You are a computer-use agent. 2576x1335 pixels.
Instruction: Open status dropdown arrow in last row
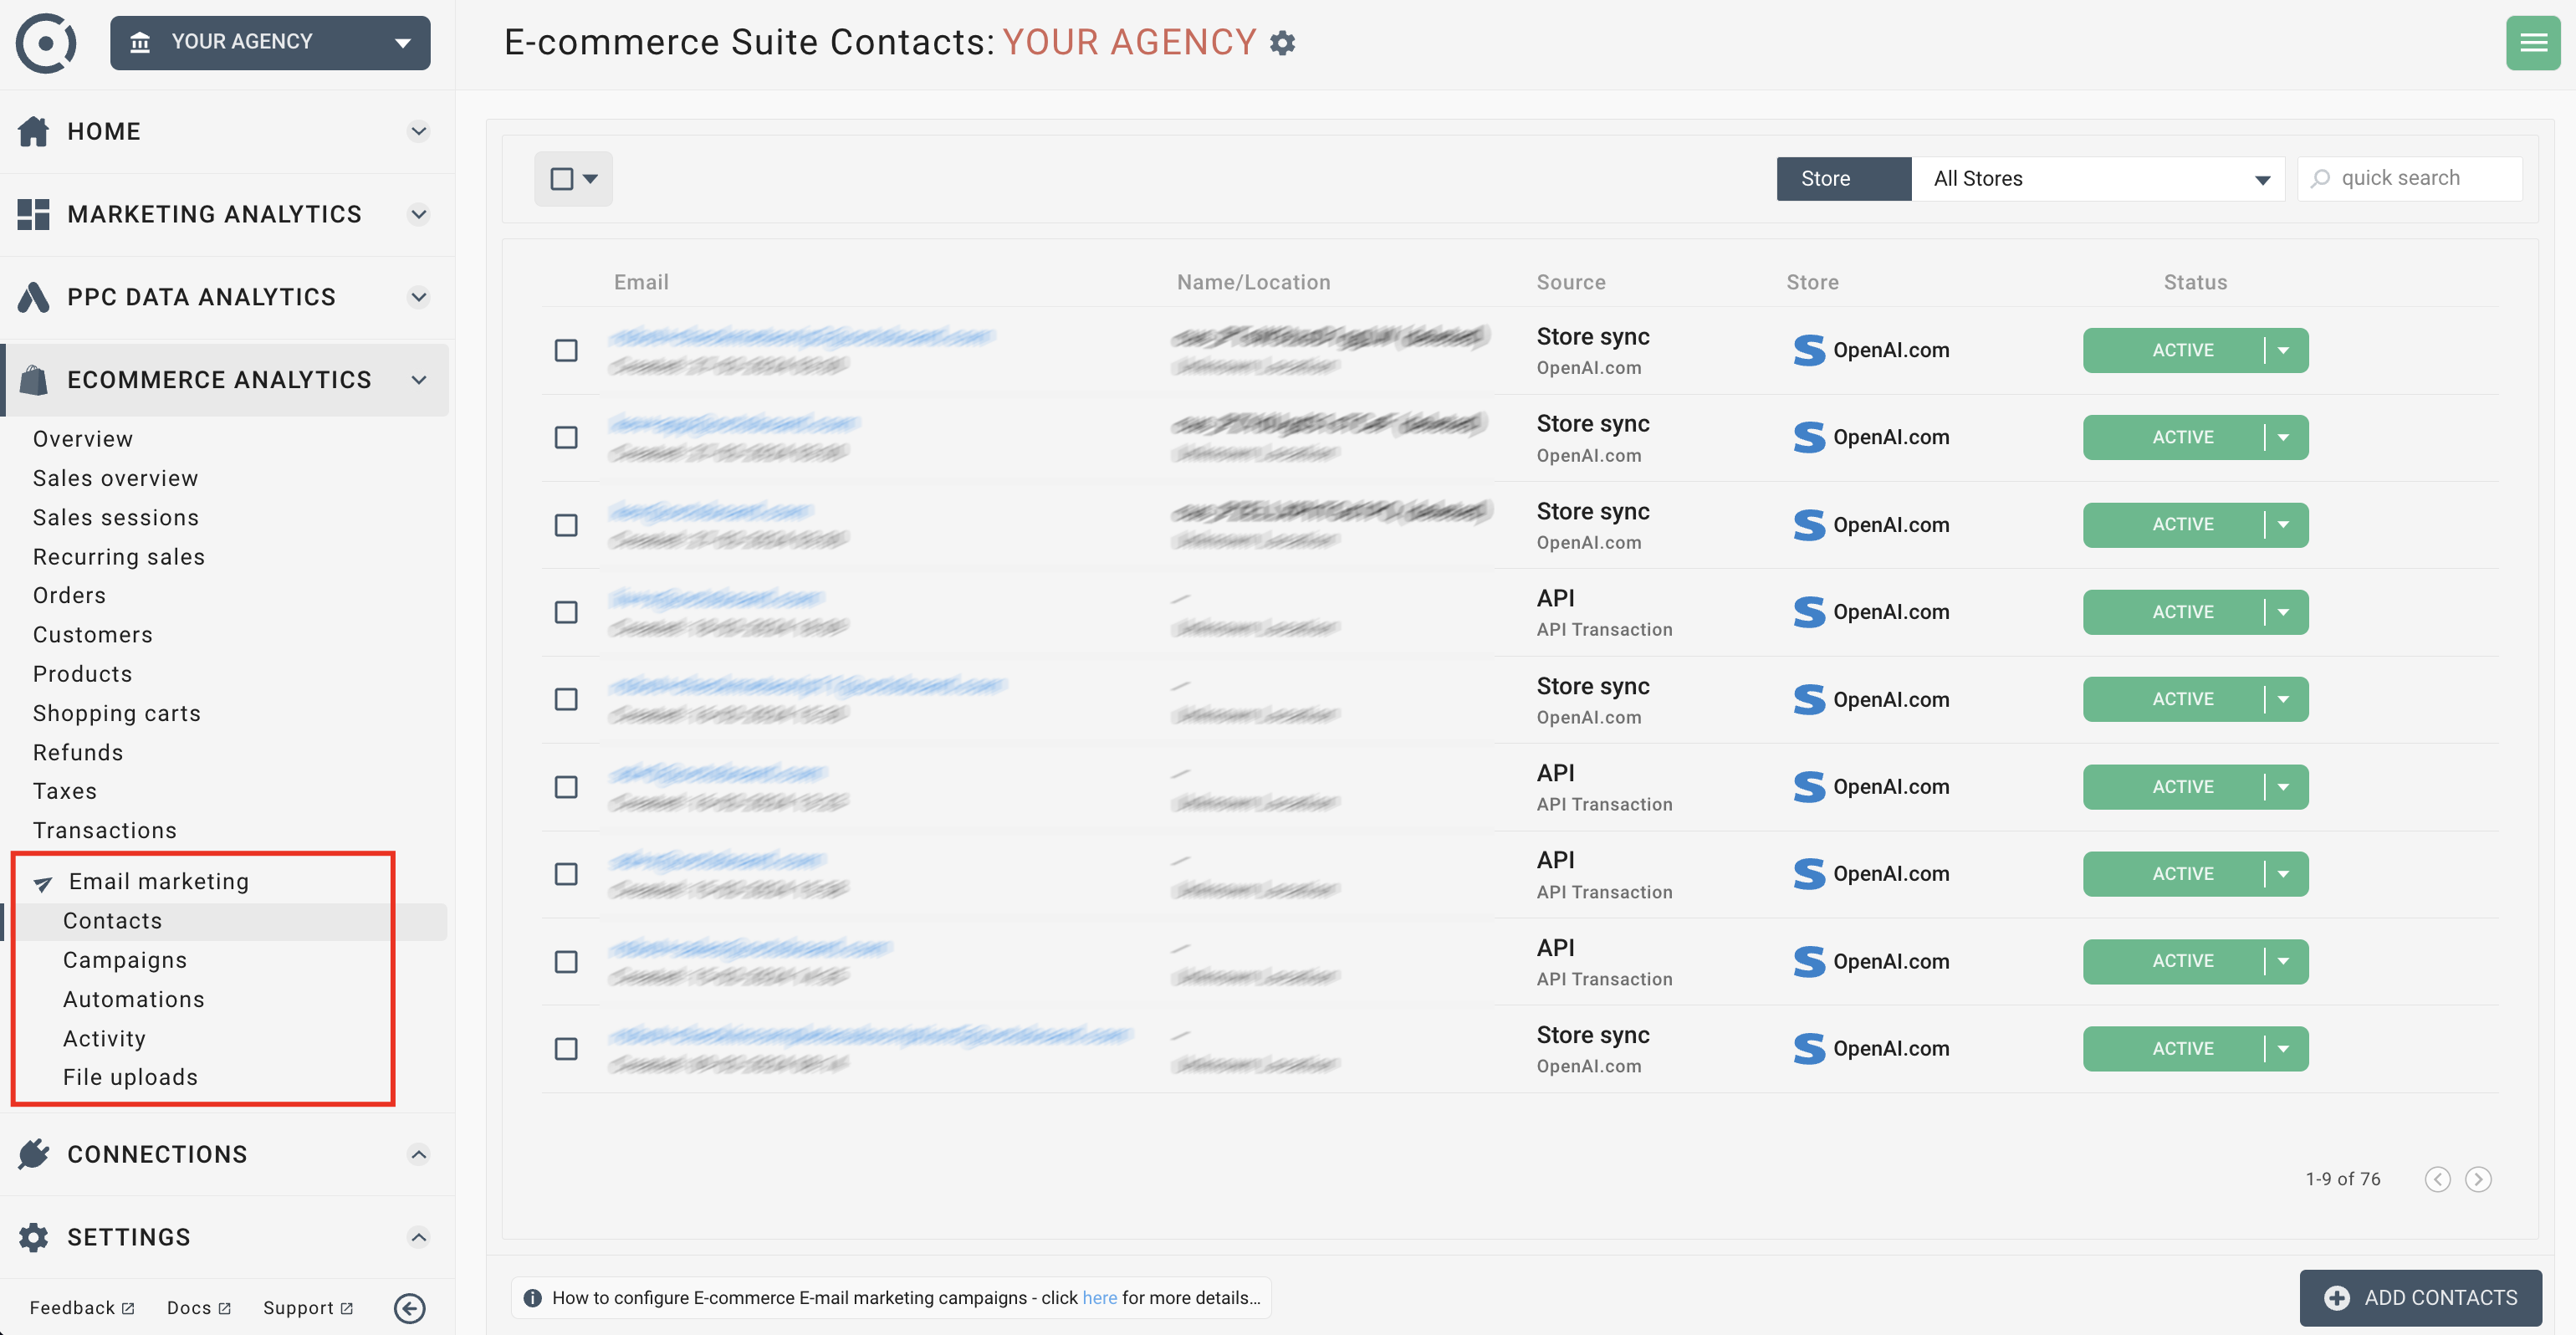point(2284,1048)
